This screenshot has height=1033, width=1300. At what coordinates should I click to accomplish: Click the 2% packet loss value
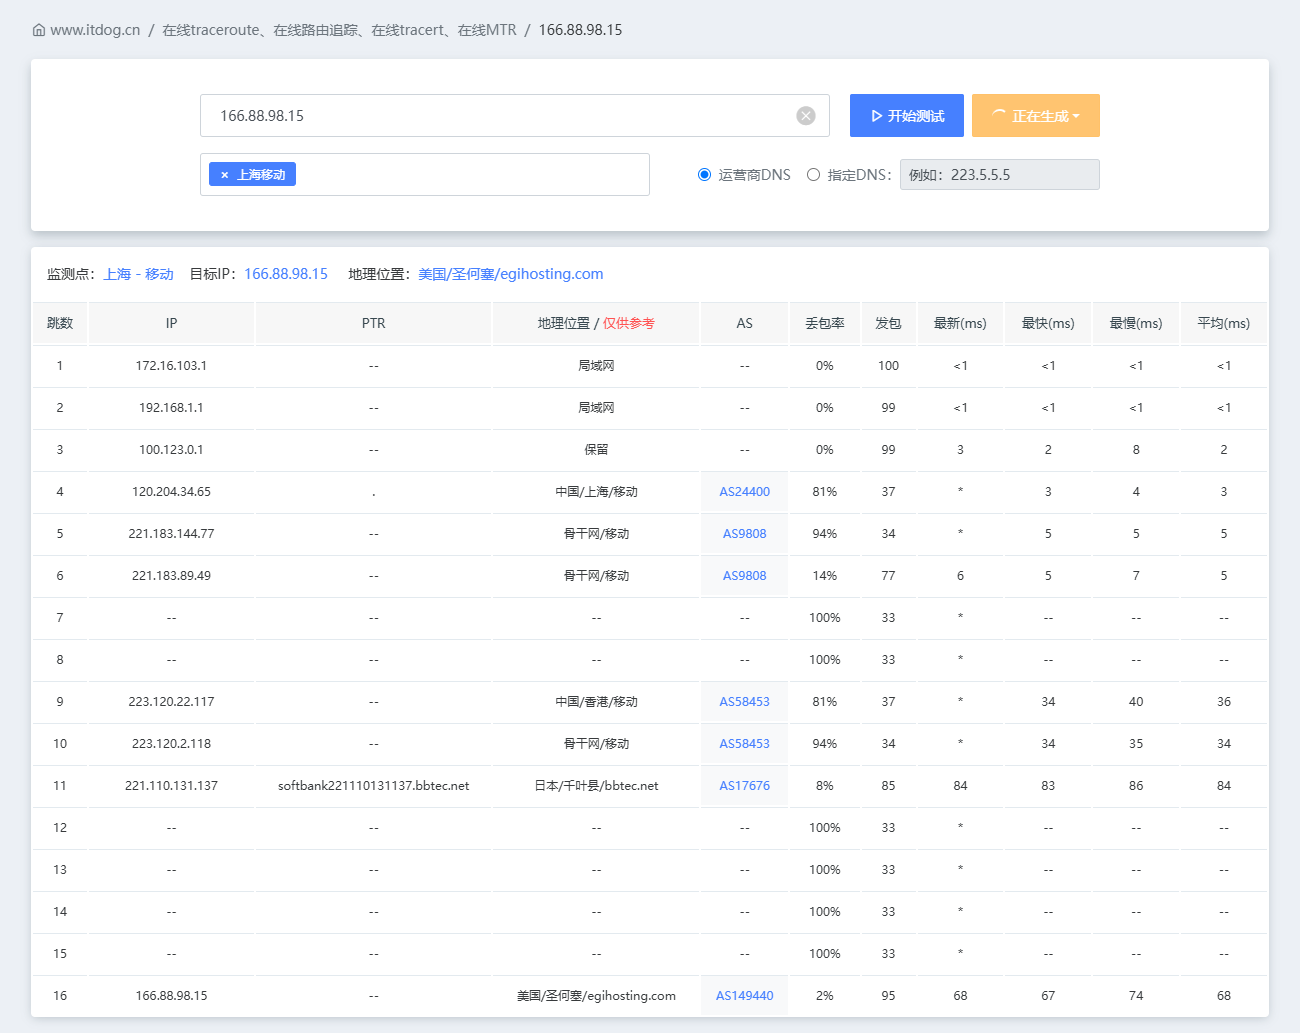825,996
